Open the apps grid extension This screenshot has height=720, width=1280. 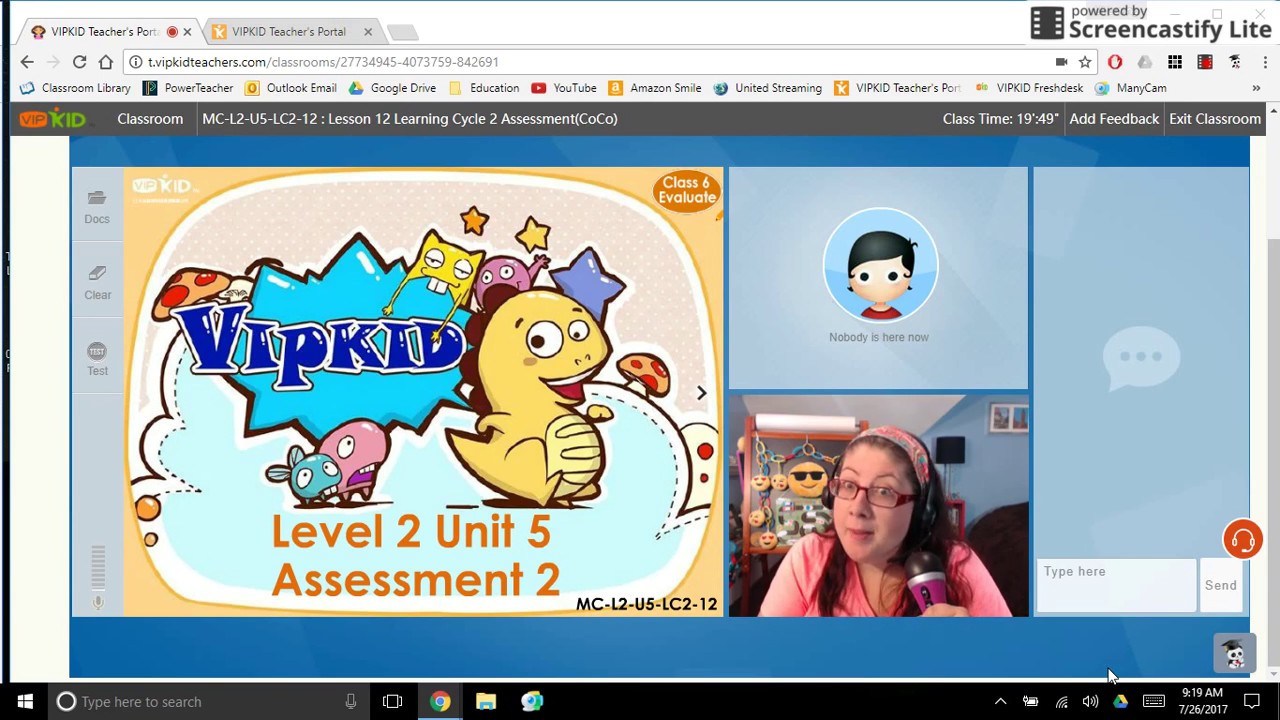1175,62
